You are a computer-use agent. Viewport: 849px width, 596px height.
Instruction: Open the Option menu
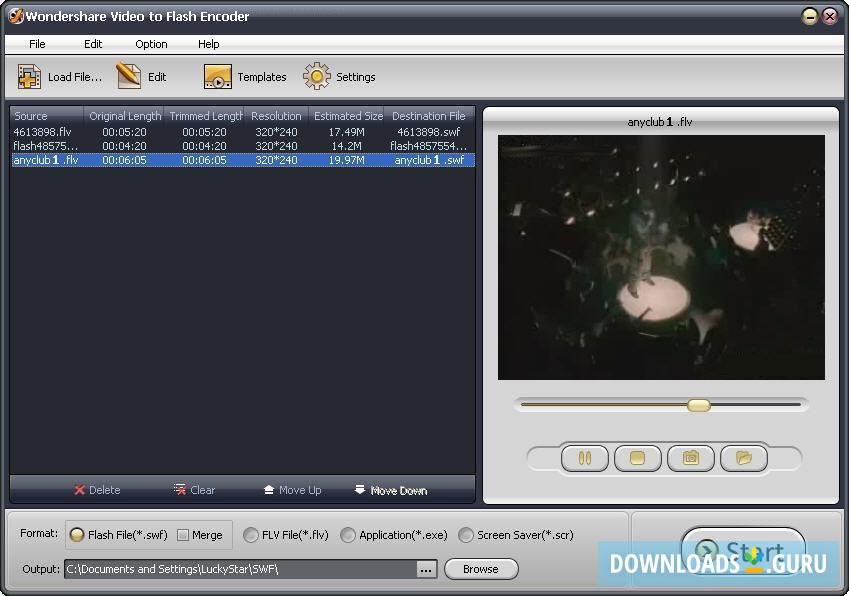click(150, 44)
